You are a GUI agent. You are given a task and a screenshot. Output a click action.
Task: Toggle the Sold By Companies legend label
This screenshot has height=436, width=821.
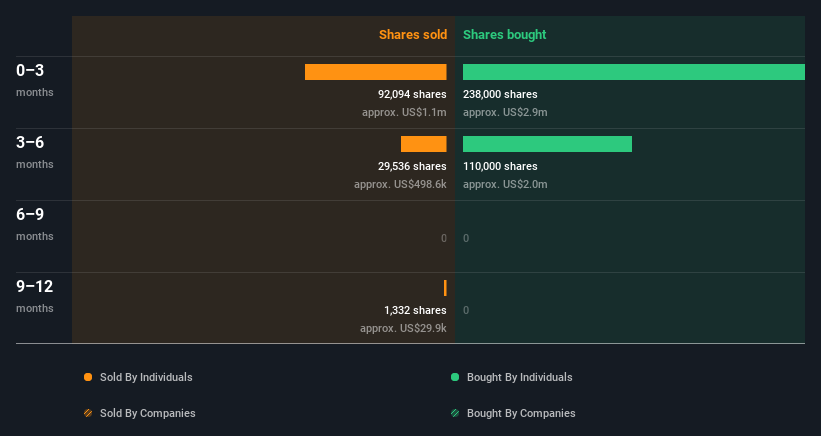148,413
